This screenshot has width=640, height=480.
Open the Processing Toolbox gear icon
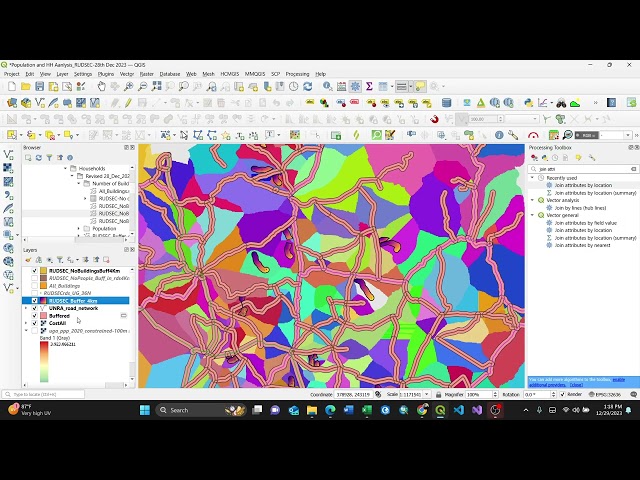coord(355,87)
